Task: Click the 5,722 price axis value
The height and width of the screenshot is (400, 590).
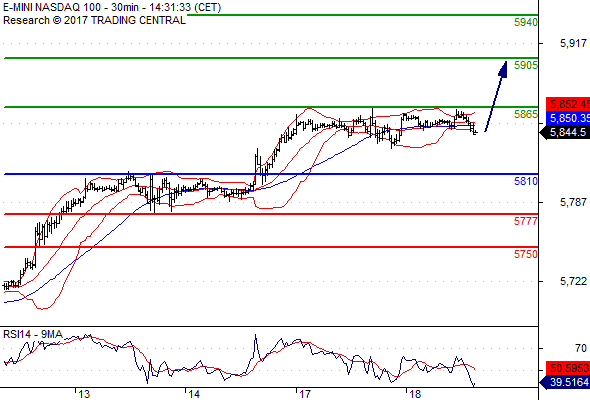Action: (x=573, y=281)
